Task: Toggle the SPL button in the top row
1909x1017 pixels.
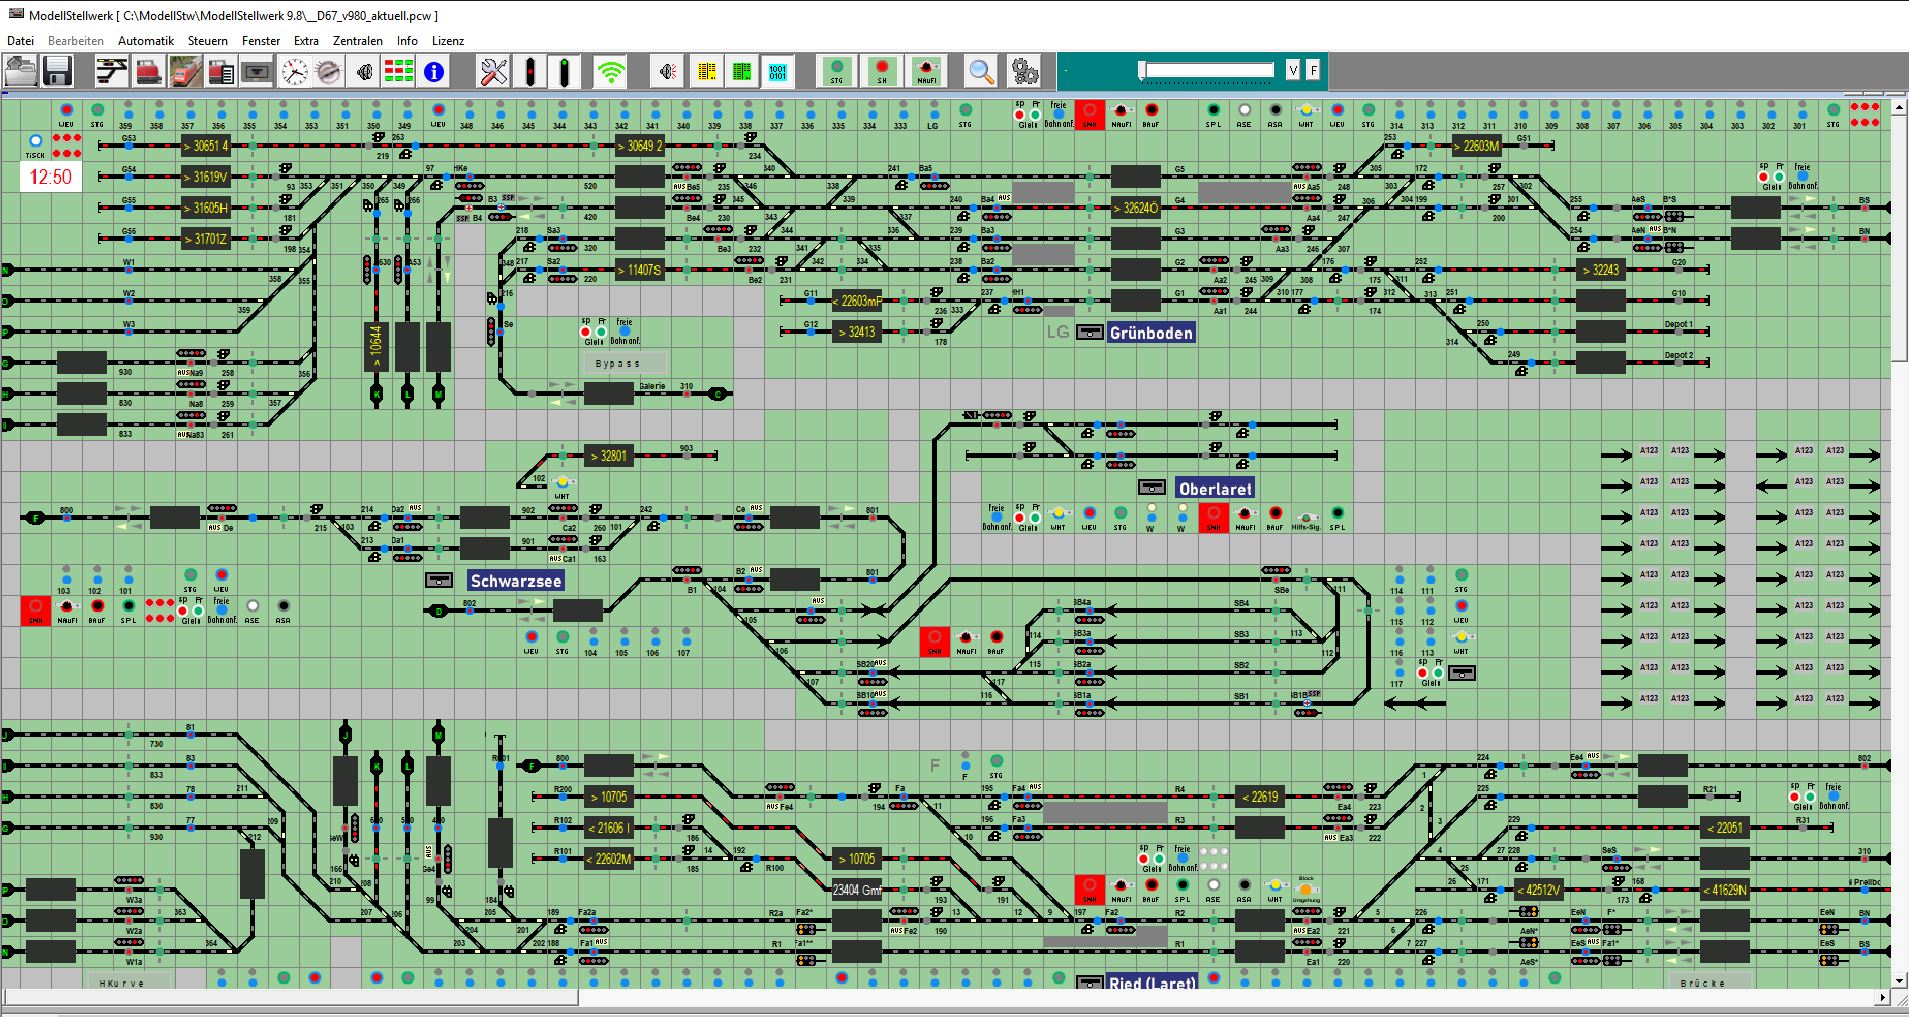Action: coord(1213,110)
